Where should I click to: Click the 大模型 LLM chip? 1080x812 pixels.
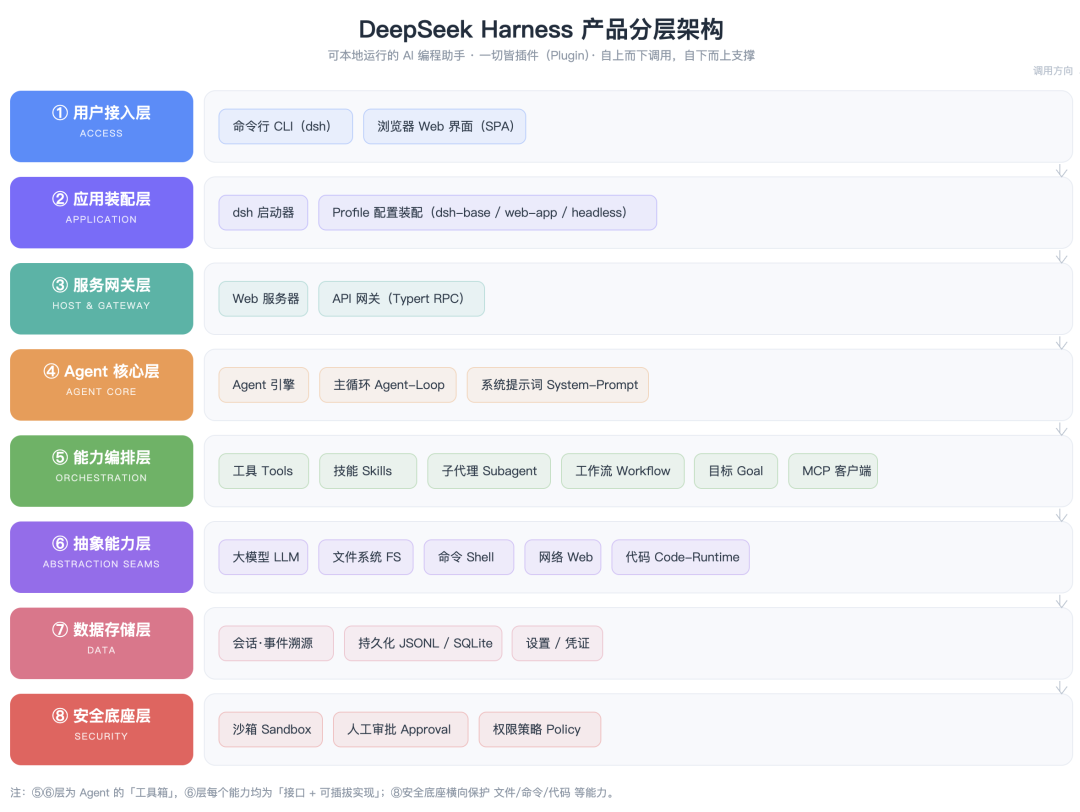tap(263, 556)
